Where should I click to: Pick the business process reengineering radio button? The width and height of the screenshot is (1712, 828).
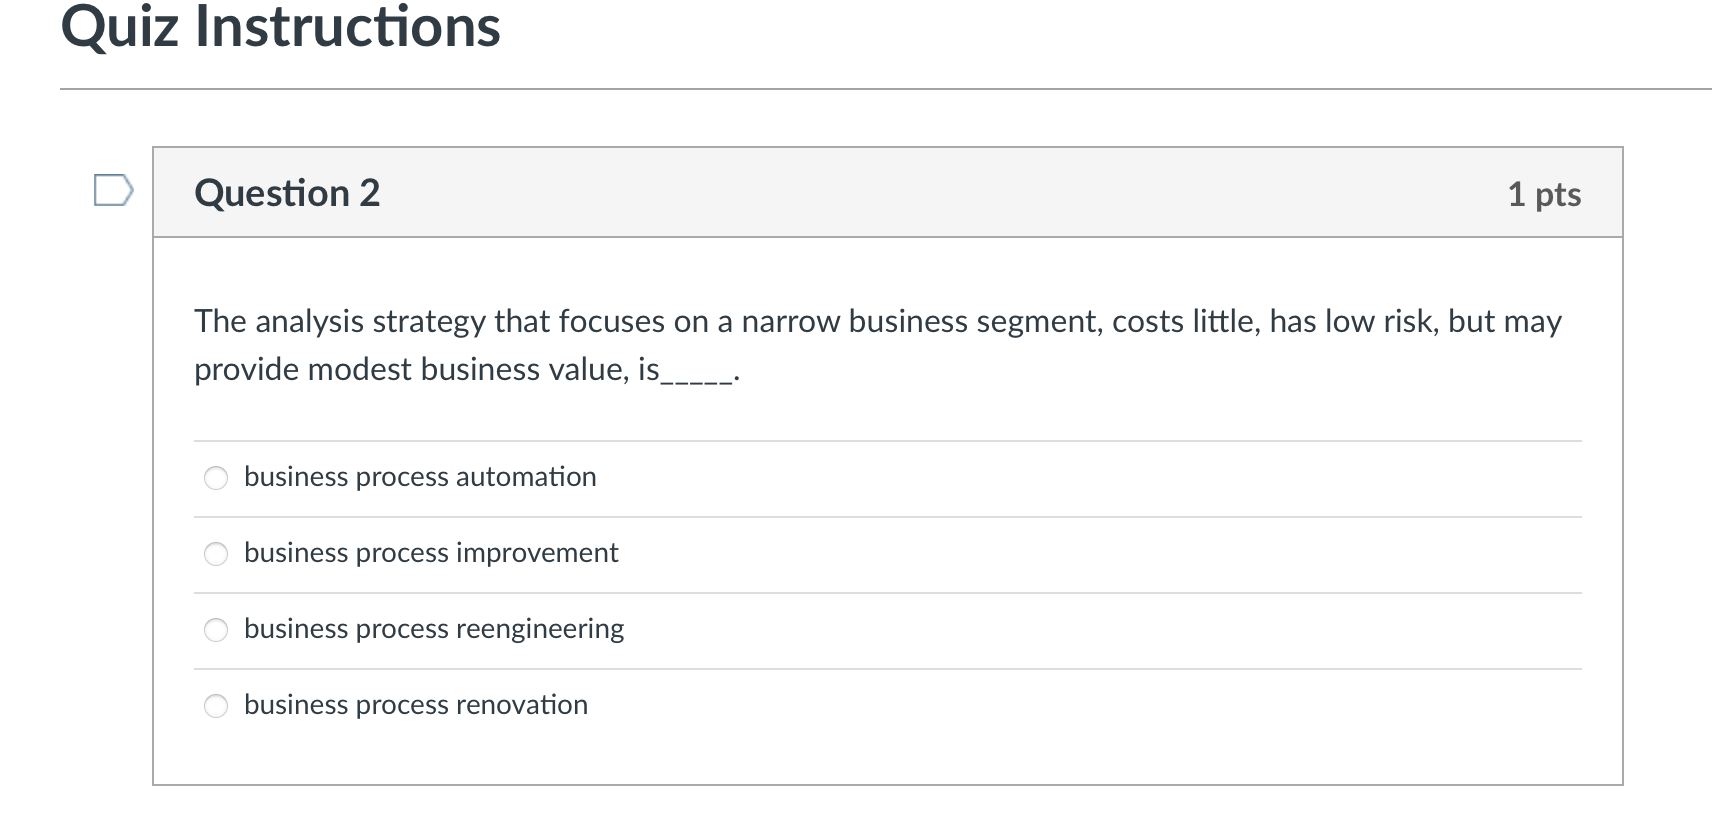click(216, 630)
